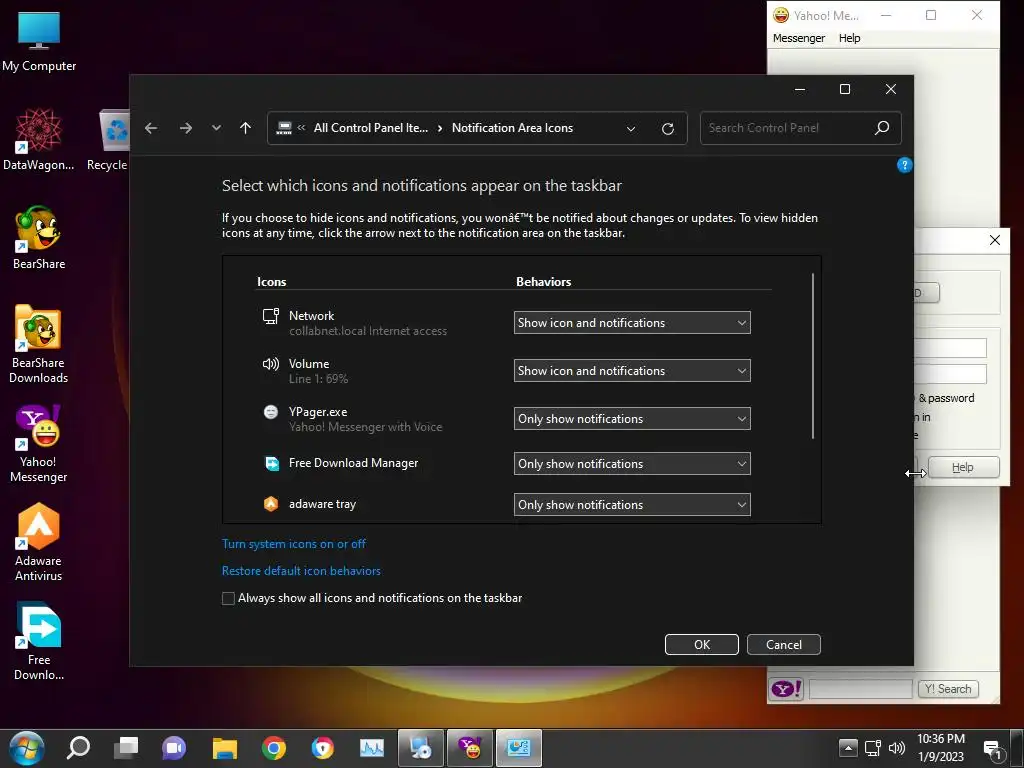Viewport: 1024px width, 768px height.
Task: Open DataWagon desktop shortcut
Action: [39, 140]
